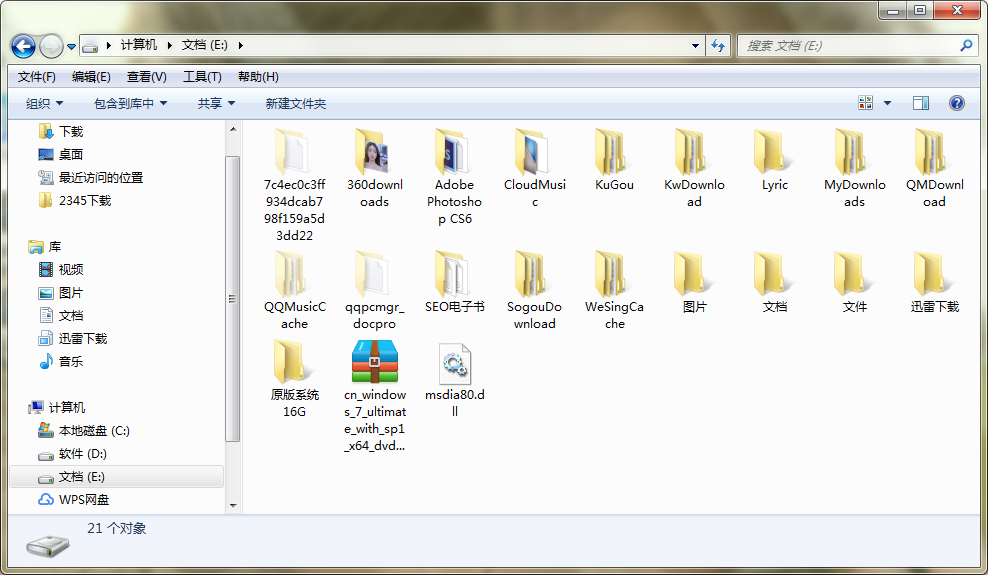Screen dimensions: 988x575
Task: Click the navigation pane down scroll arrow
Action: point(233,504)
